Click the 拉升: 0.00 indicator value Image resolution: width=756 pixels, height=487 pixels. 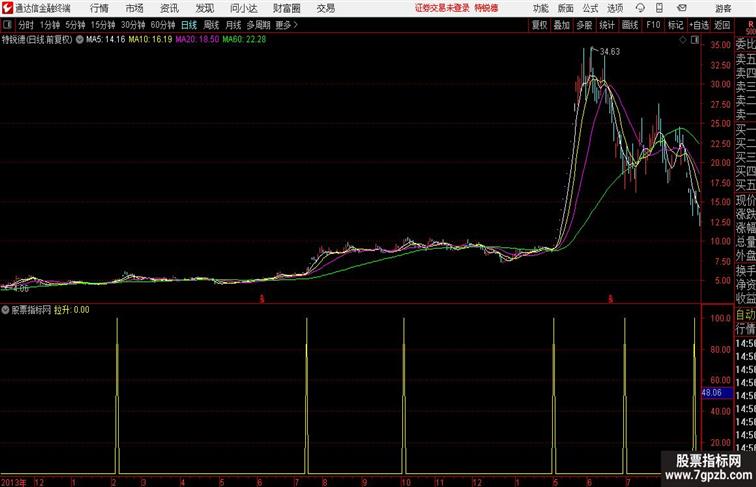[x=72, y=310]
